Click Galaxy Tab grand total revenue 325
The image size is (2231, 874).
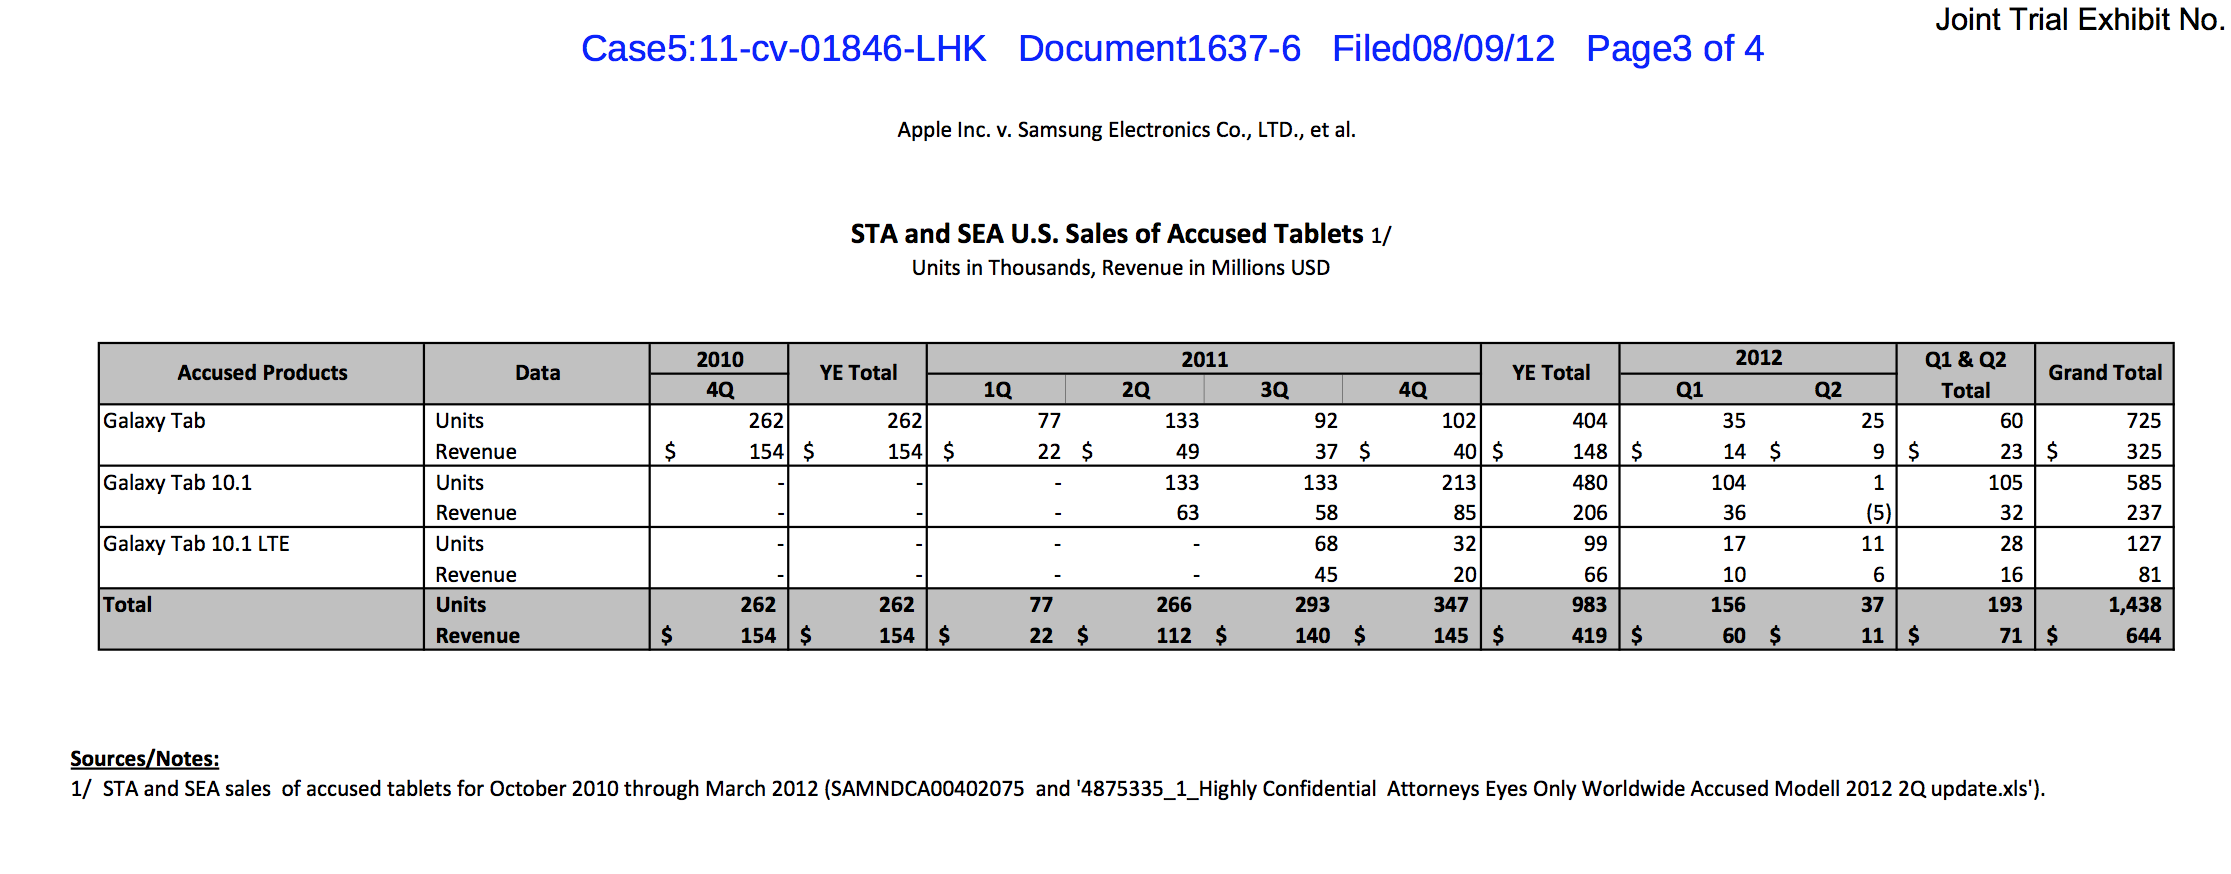pos(2143,452)
